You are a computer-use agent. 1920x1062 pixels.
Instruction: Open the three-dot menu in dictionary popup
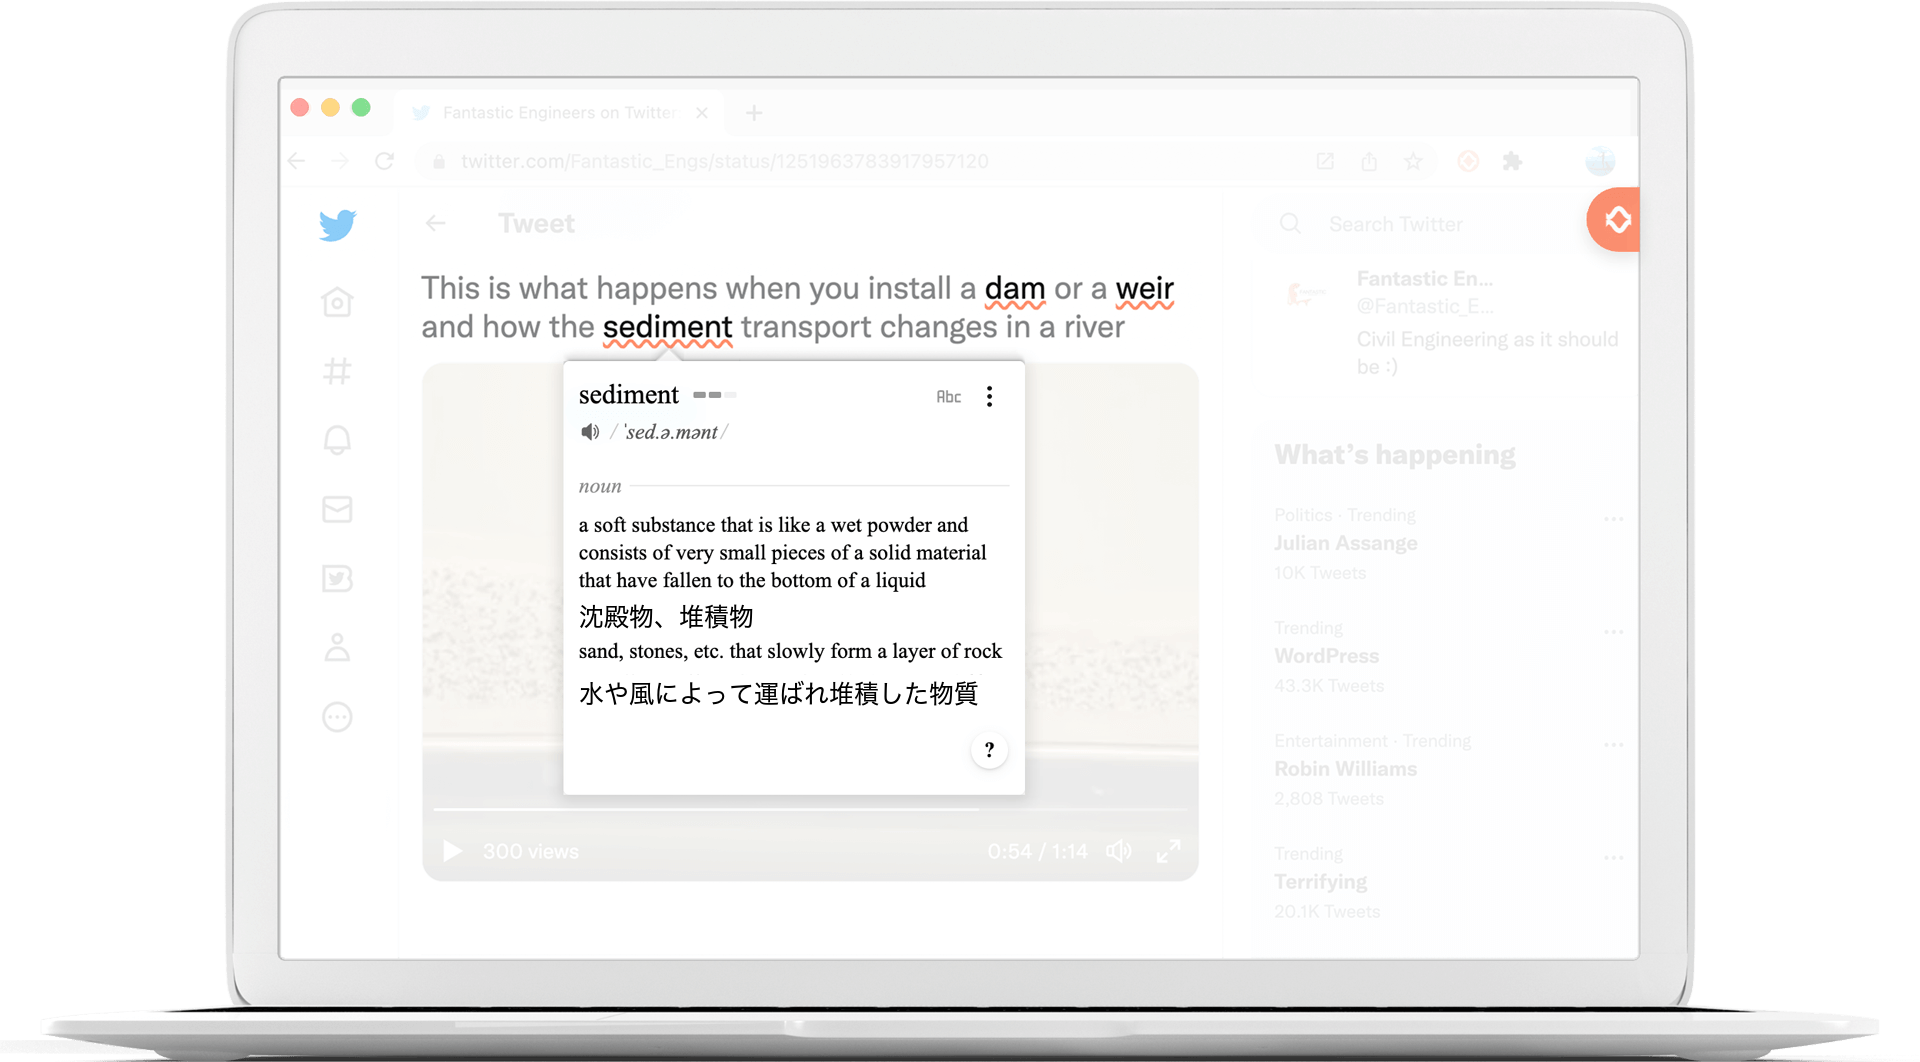(990, 397)
